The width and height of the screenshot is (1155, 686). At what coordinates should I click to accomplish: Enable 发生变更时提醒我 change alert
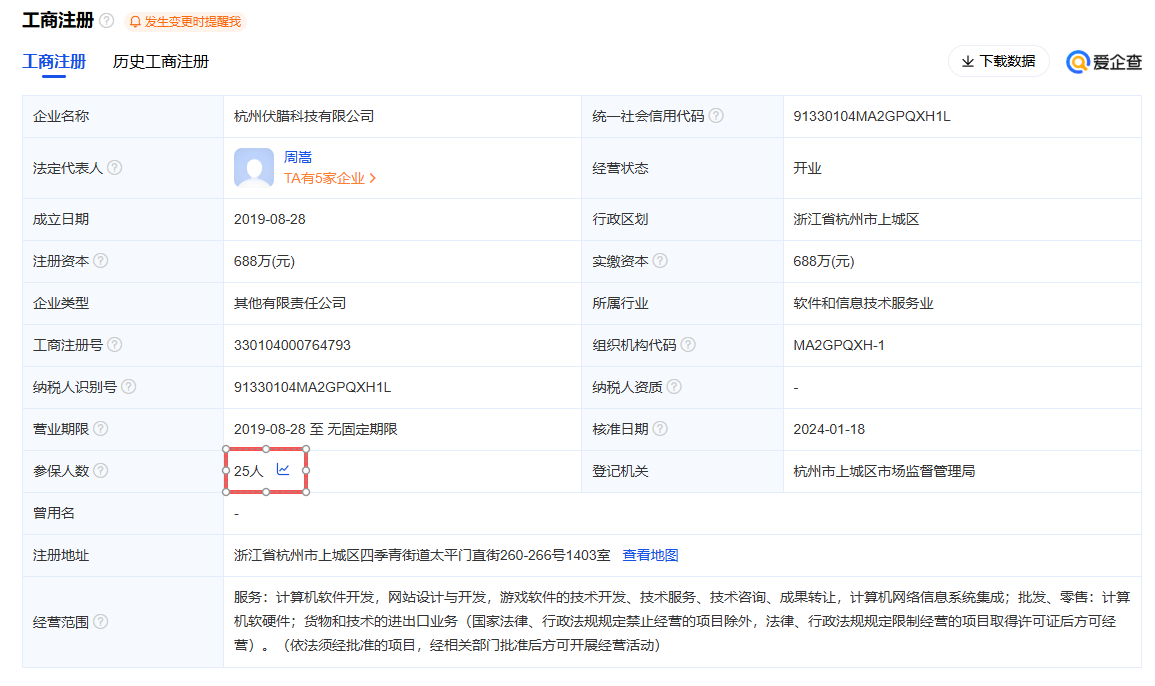185,22
